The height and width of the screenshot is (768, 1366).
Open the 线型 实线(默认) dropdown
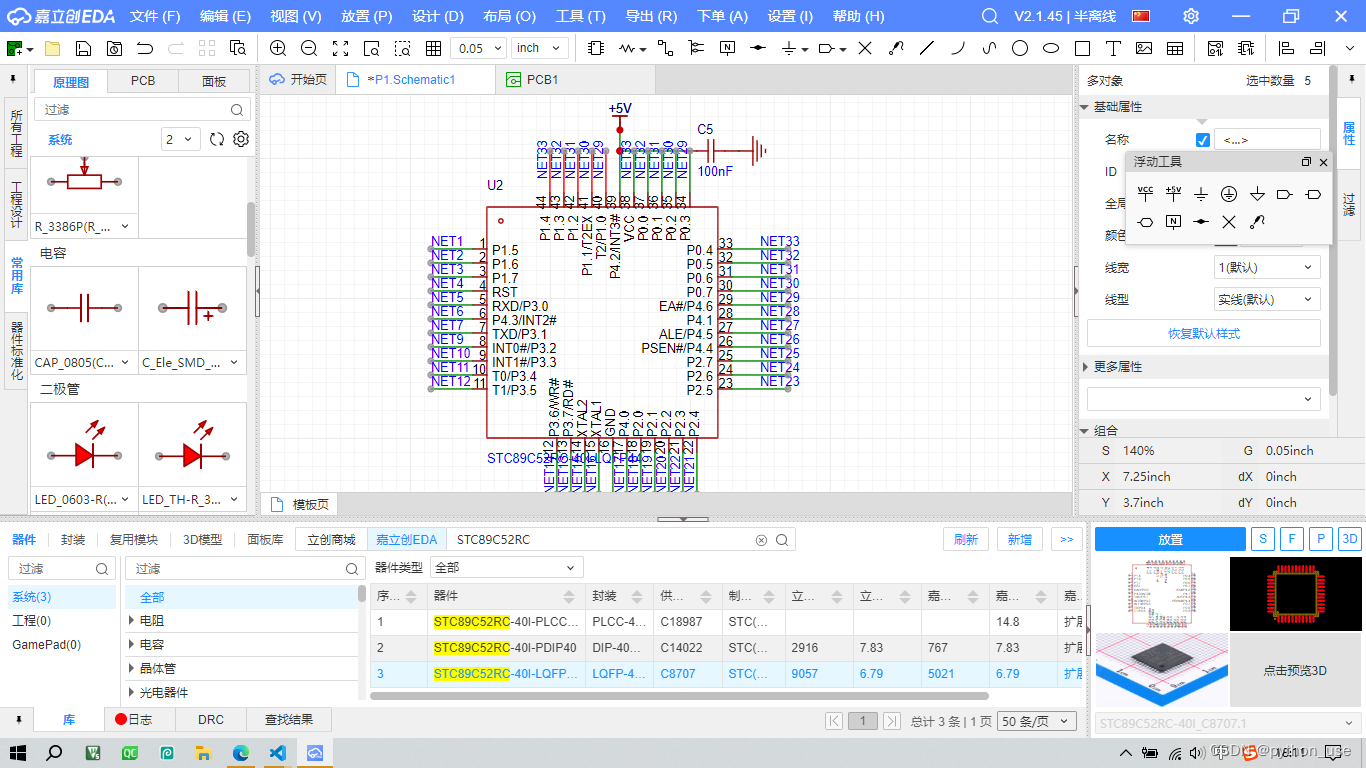[1267, 299]
